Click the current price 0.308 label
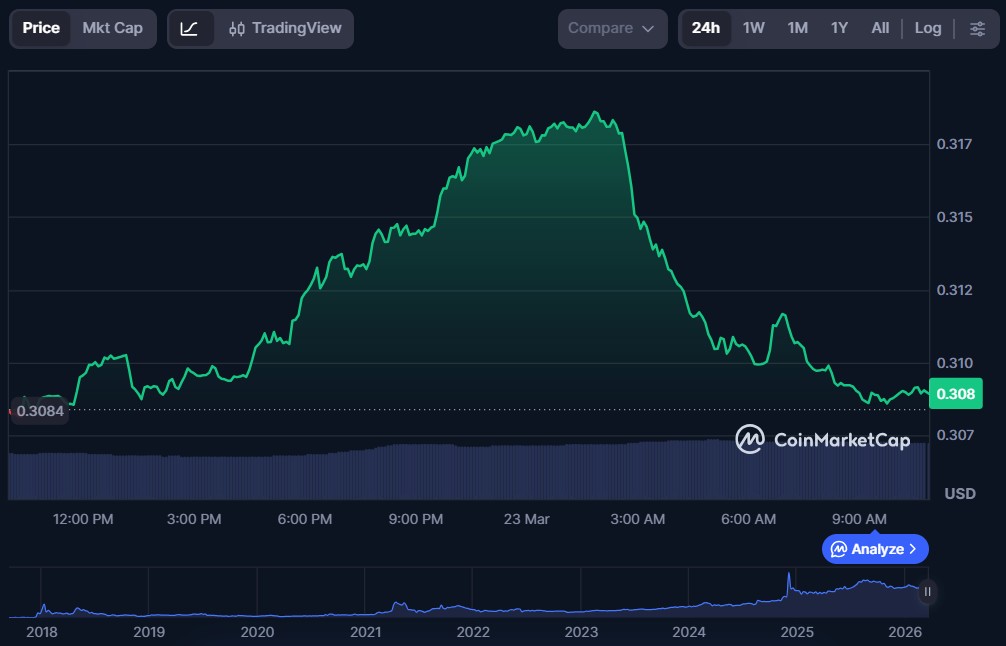Screen dimensions: 1006x646 click(955, 394)
